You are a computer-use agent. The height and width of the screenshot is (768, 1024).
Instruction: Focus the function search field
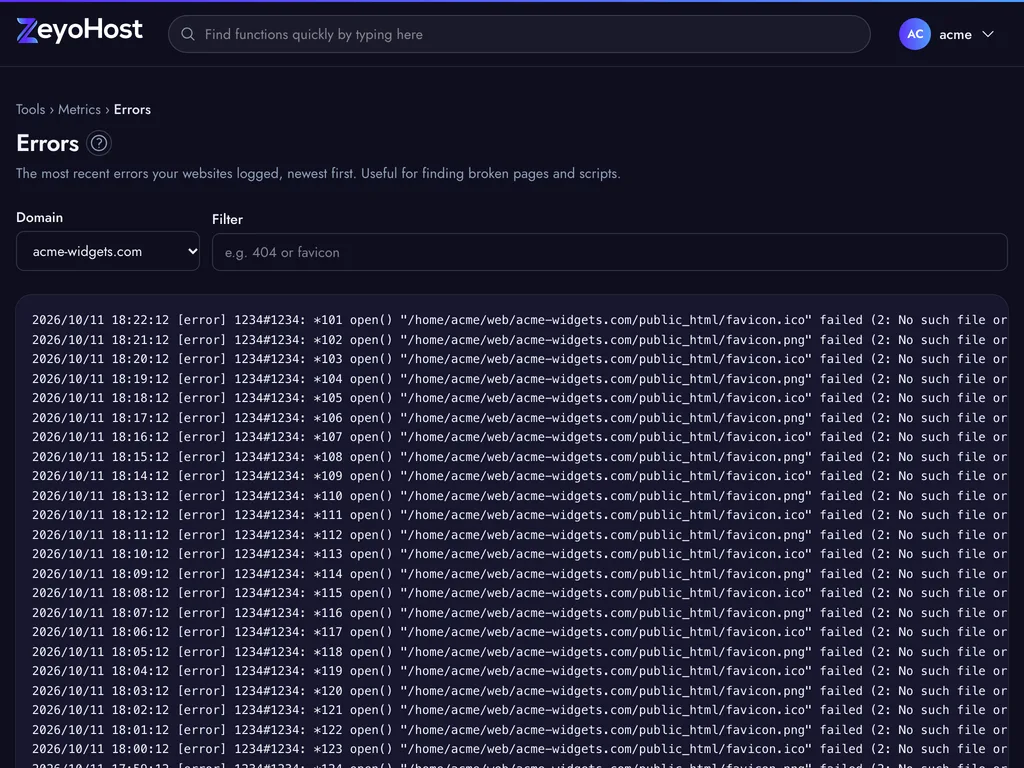[x=519, y=34]
